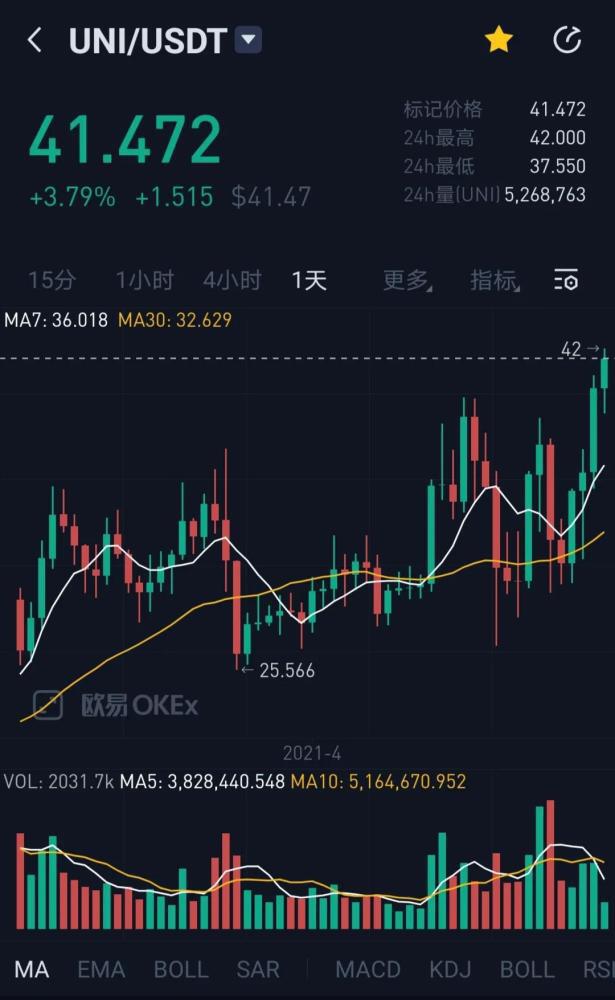The image size is (615, 1000).
Task: Select the SAR indicator
Action: (x=258, y=969)
